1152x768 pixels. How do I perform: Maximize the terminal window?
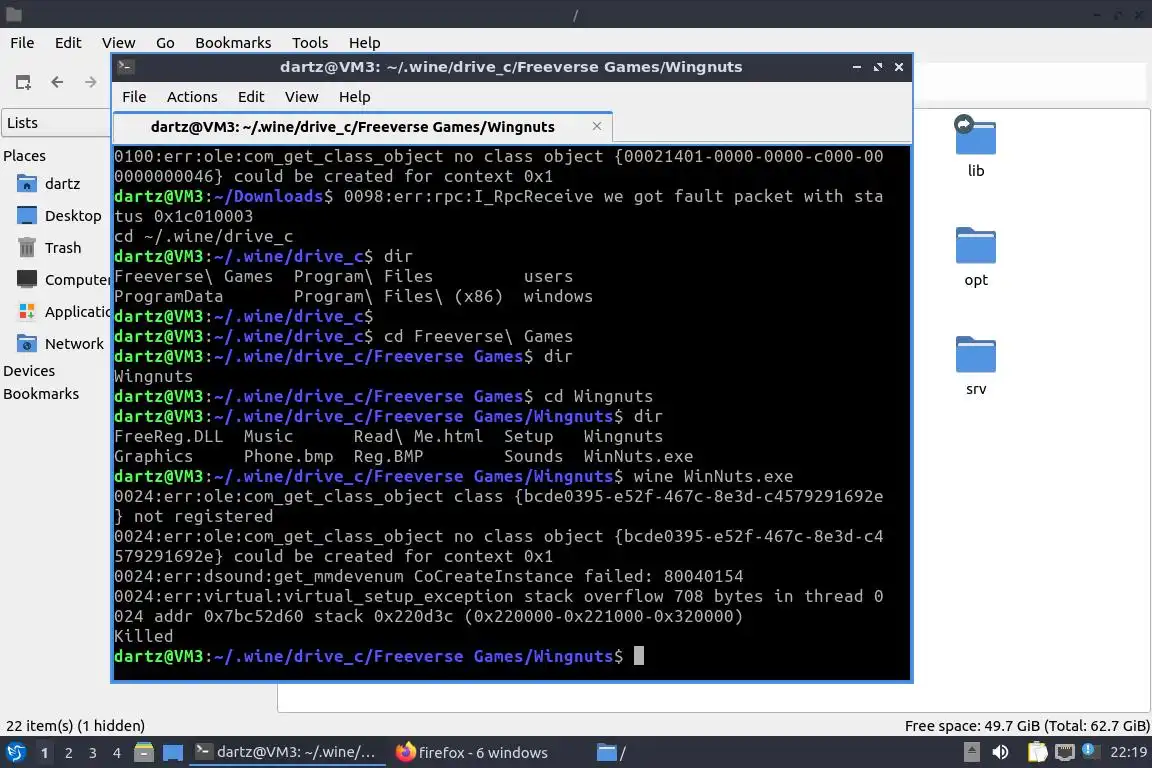(878, 67)
